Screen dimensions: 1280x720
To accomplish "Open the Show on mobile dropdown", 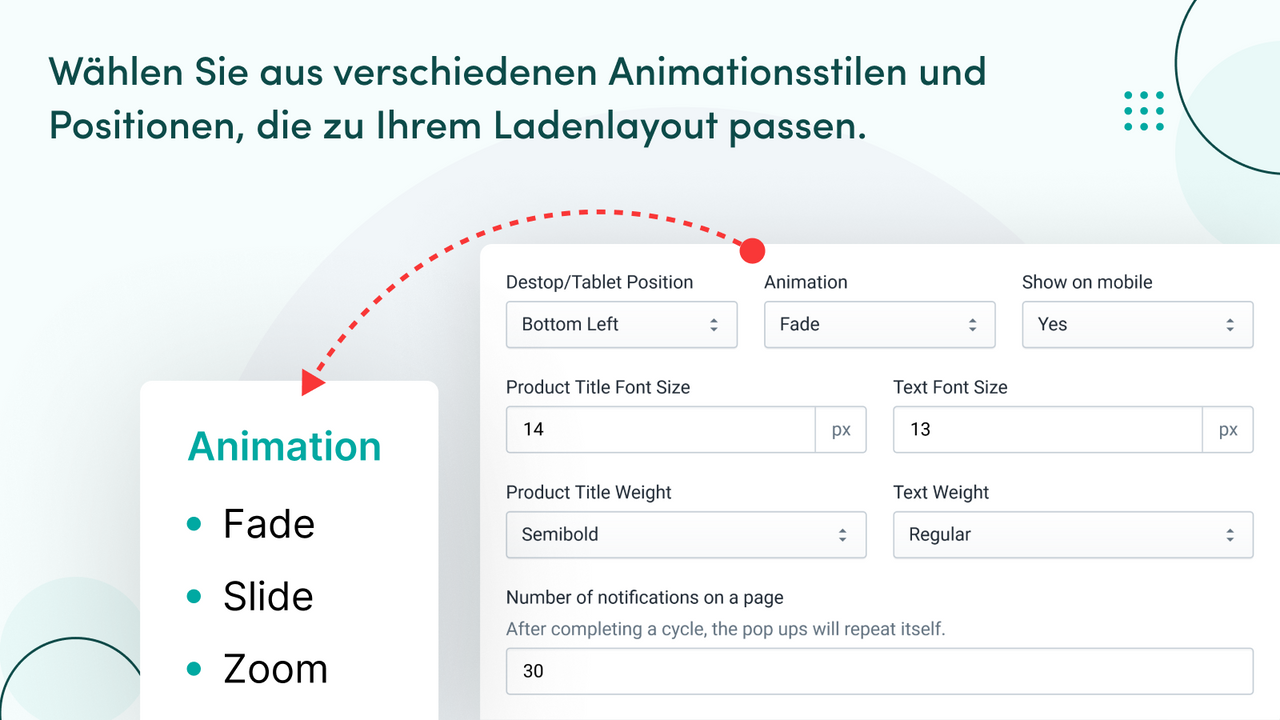I will [x=1137, y=325].
